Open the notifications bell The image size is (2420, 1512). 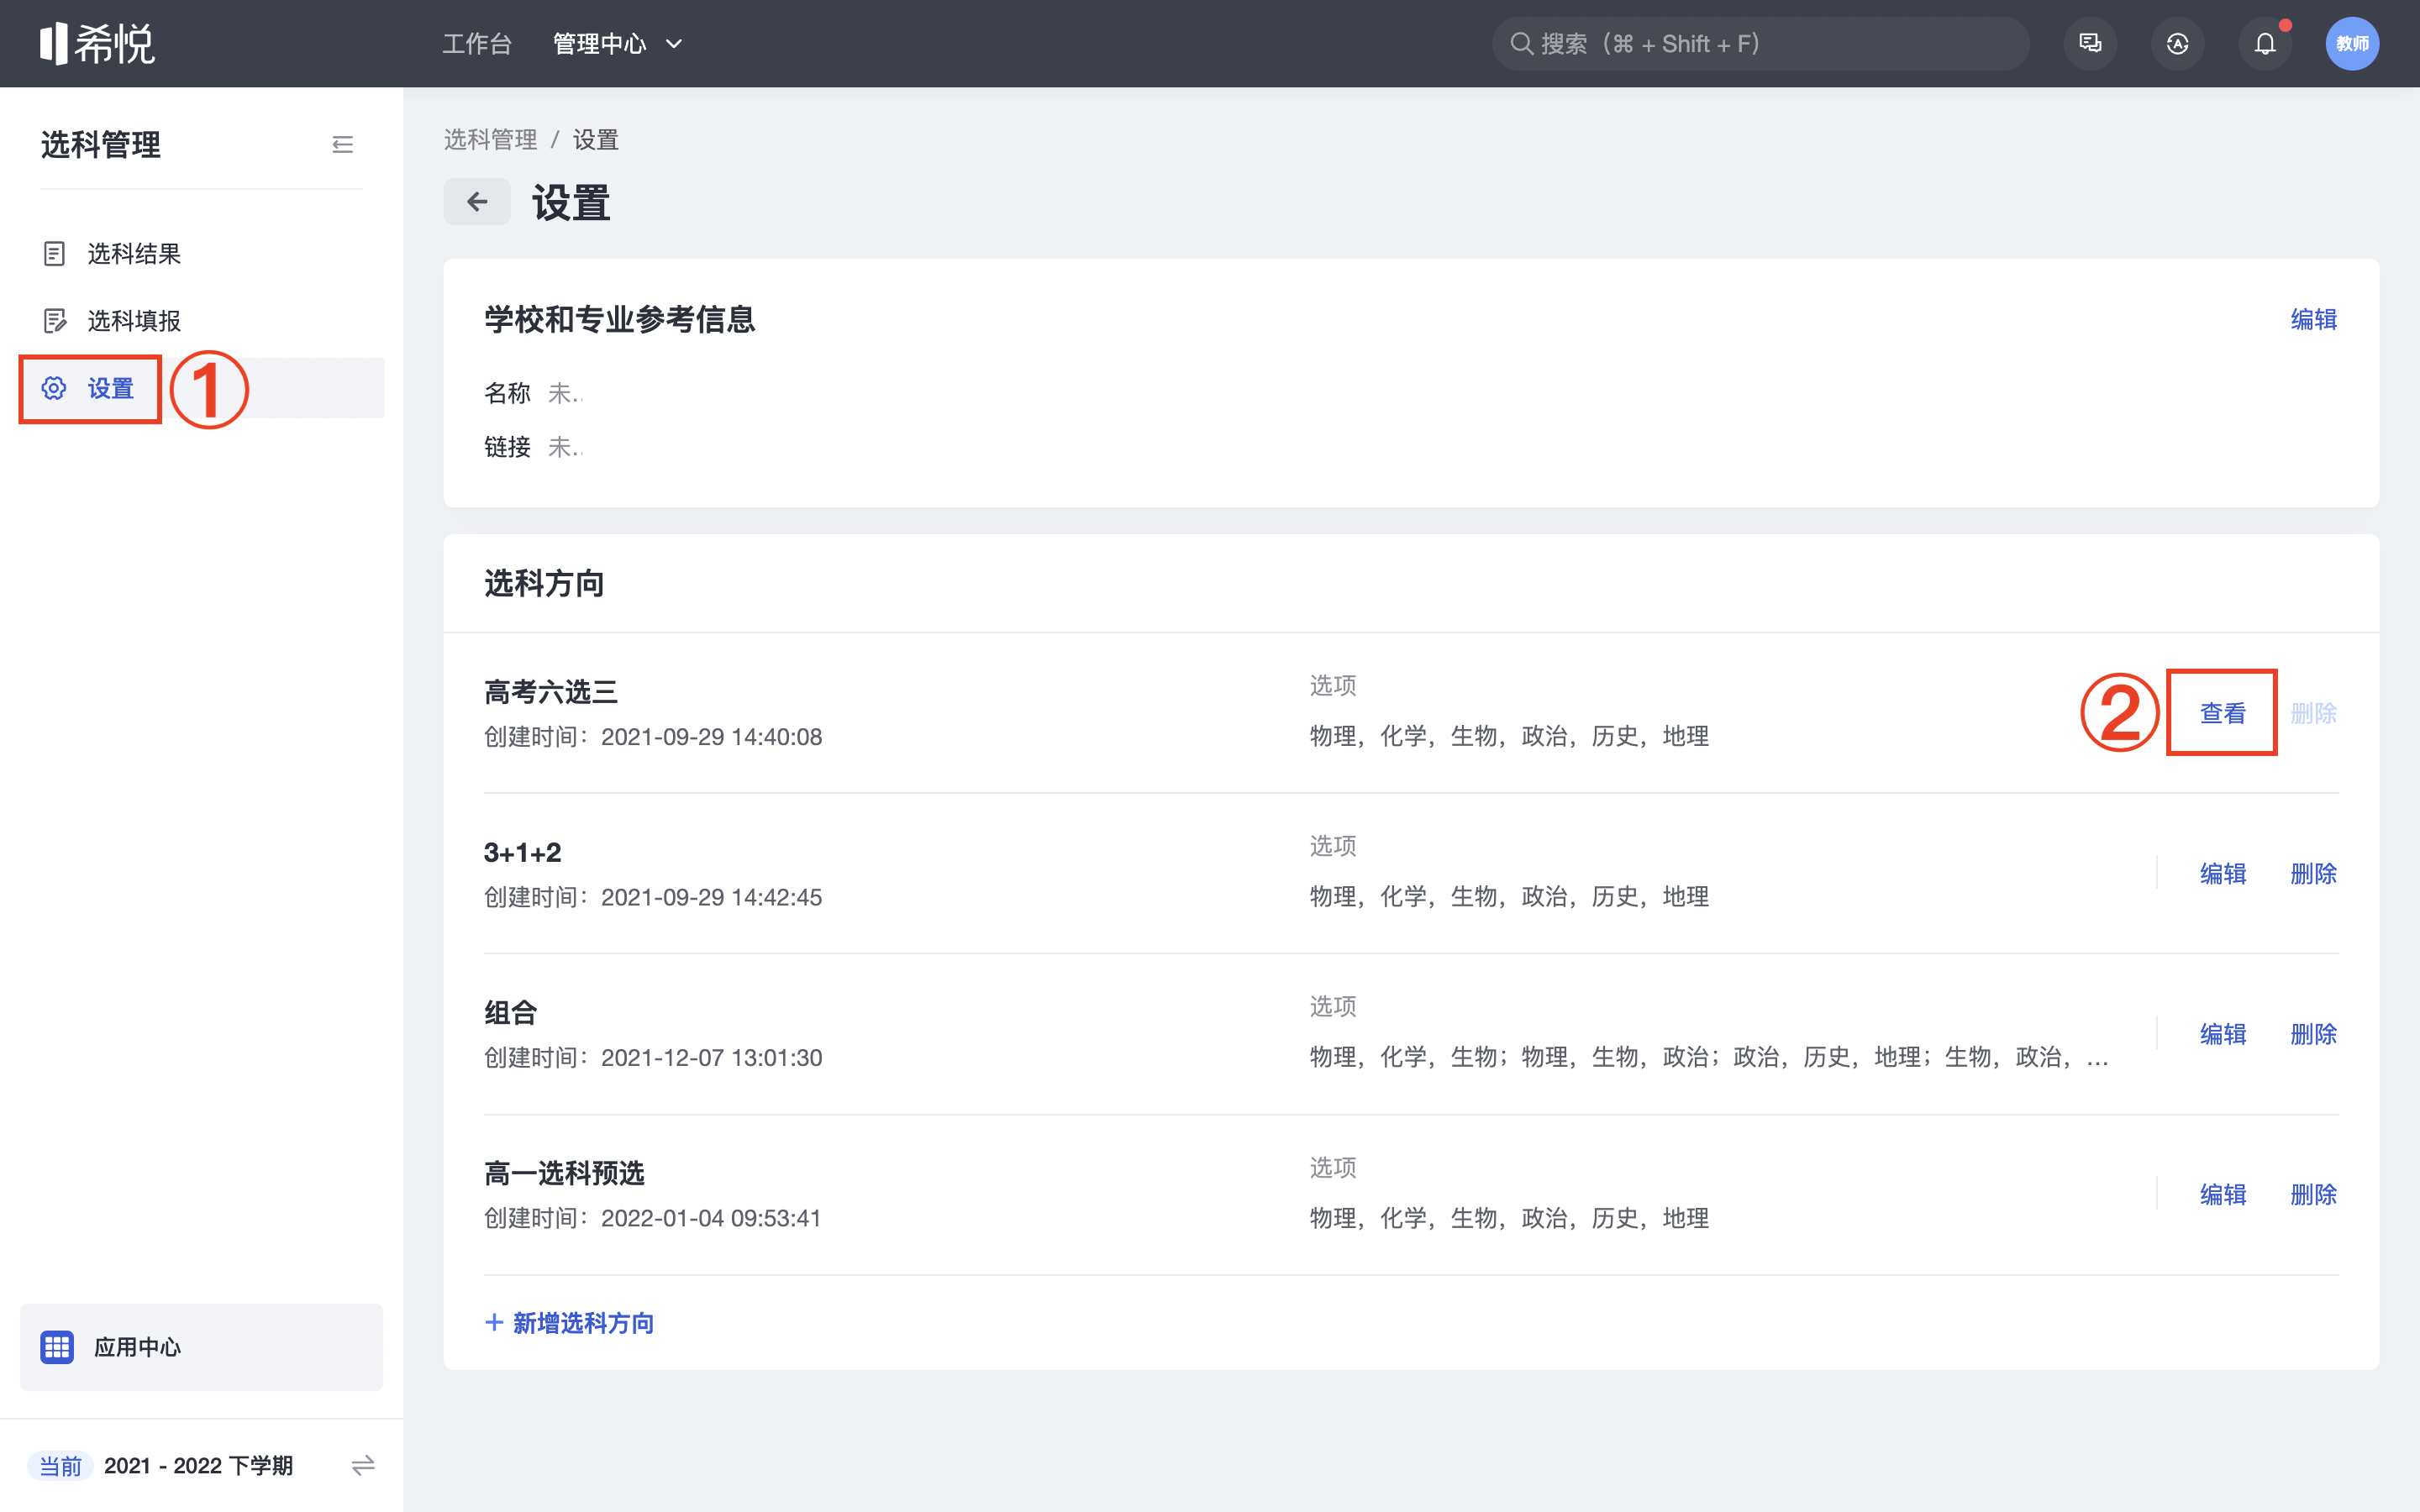pos(2265,44)
